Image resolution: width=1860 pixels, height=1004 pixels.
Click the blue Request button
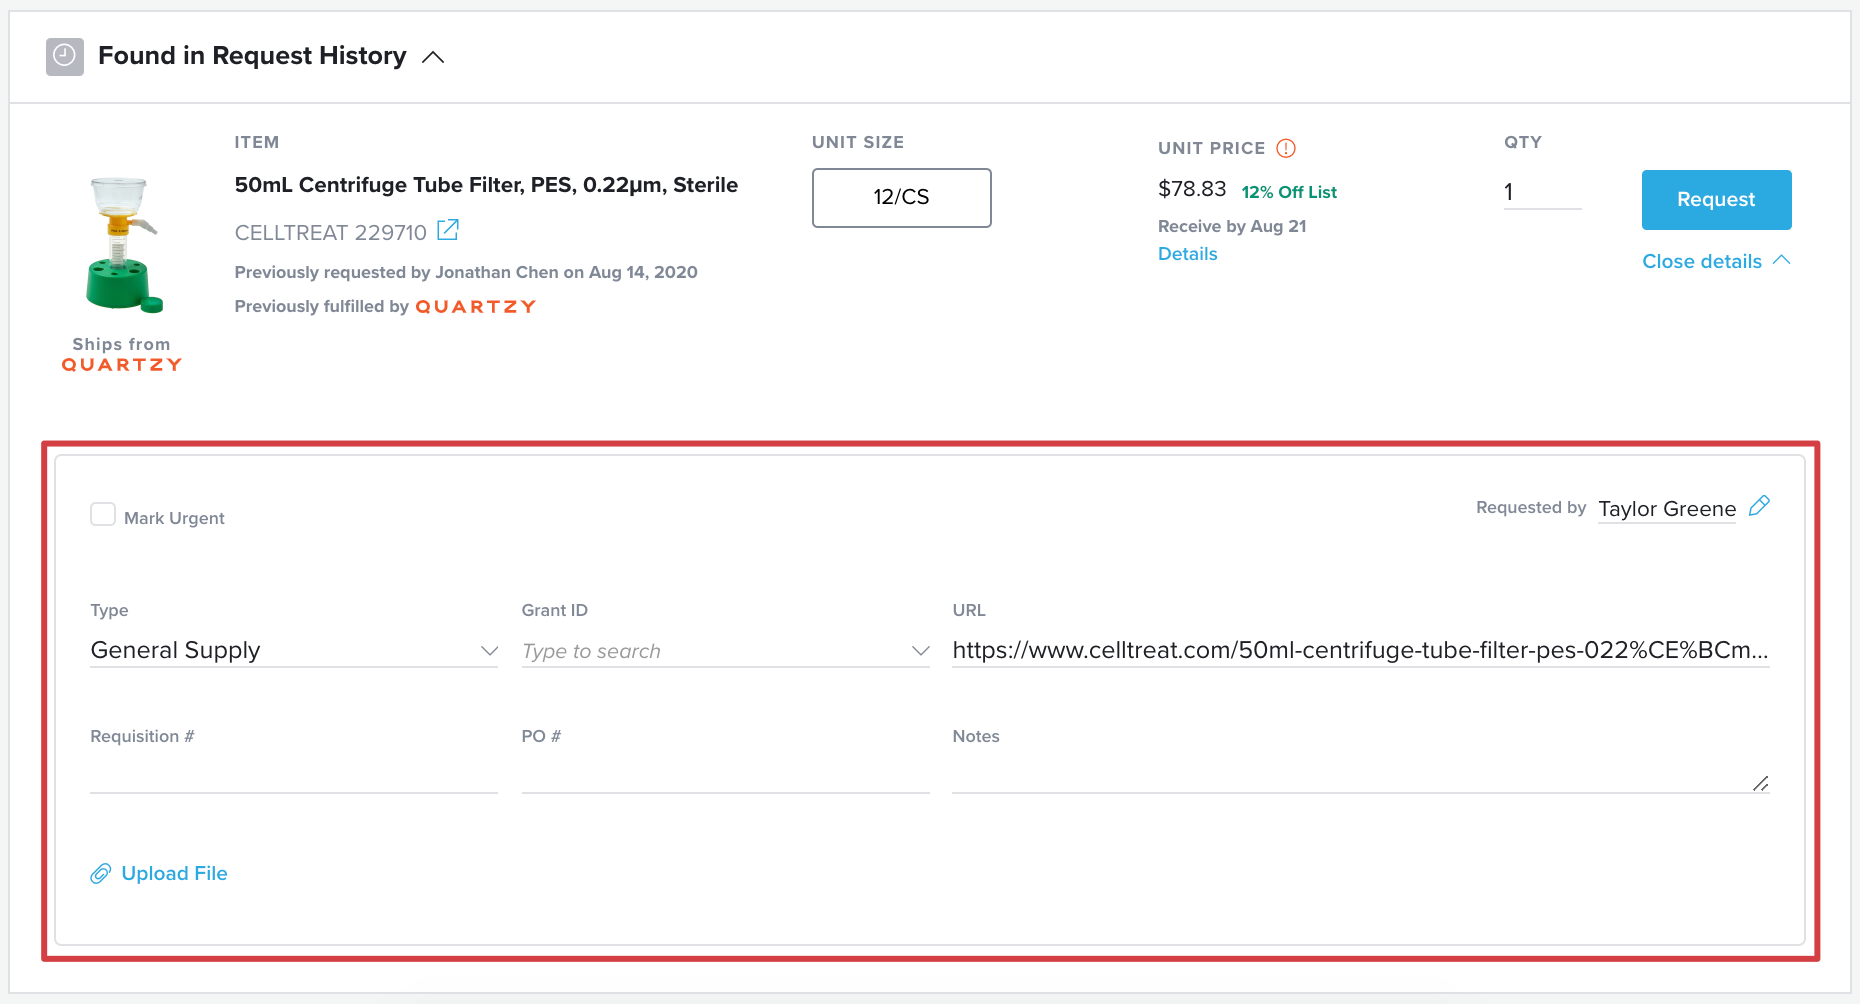[1716, 199]
